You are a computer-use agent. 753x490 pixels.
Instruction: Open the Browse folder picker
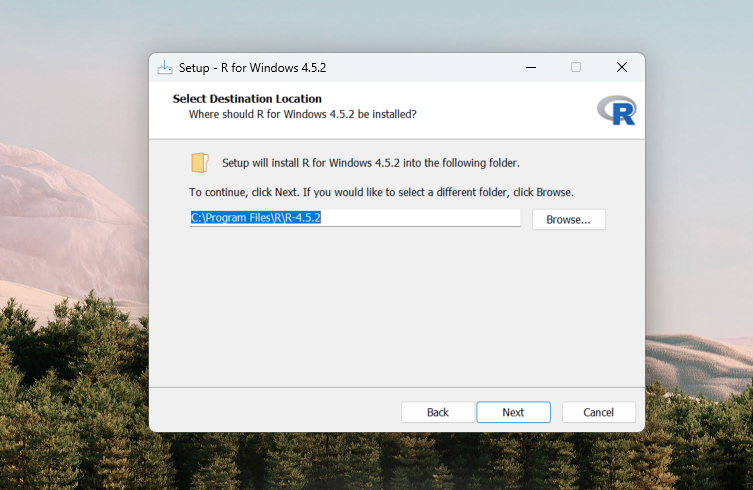(568, 219)
